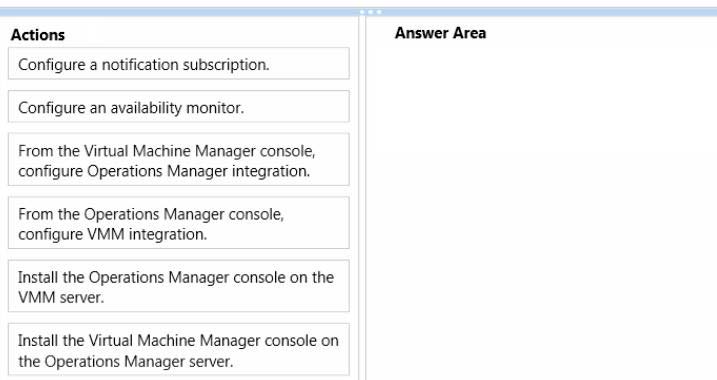The width and height of the screenshot is (717, 380).
Task: Grab the three-dot pane splitter handle
Action: pos(370,12)
